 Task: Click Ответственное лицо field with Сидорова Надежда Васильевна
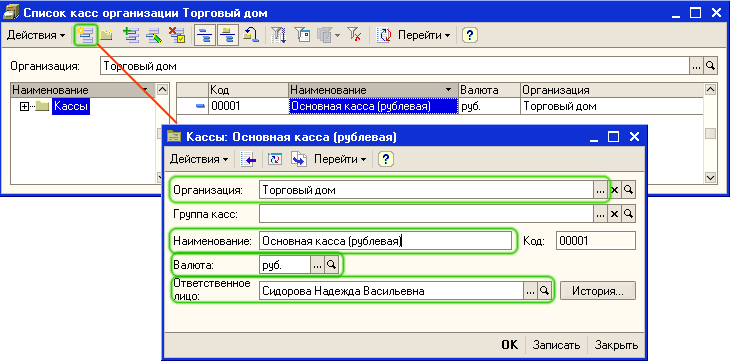pyautogui.click(x=392, y=291)
